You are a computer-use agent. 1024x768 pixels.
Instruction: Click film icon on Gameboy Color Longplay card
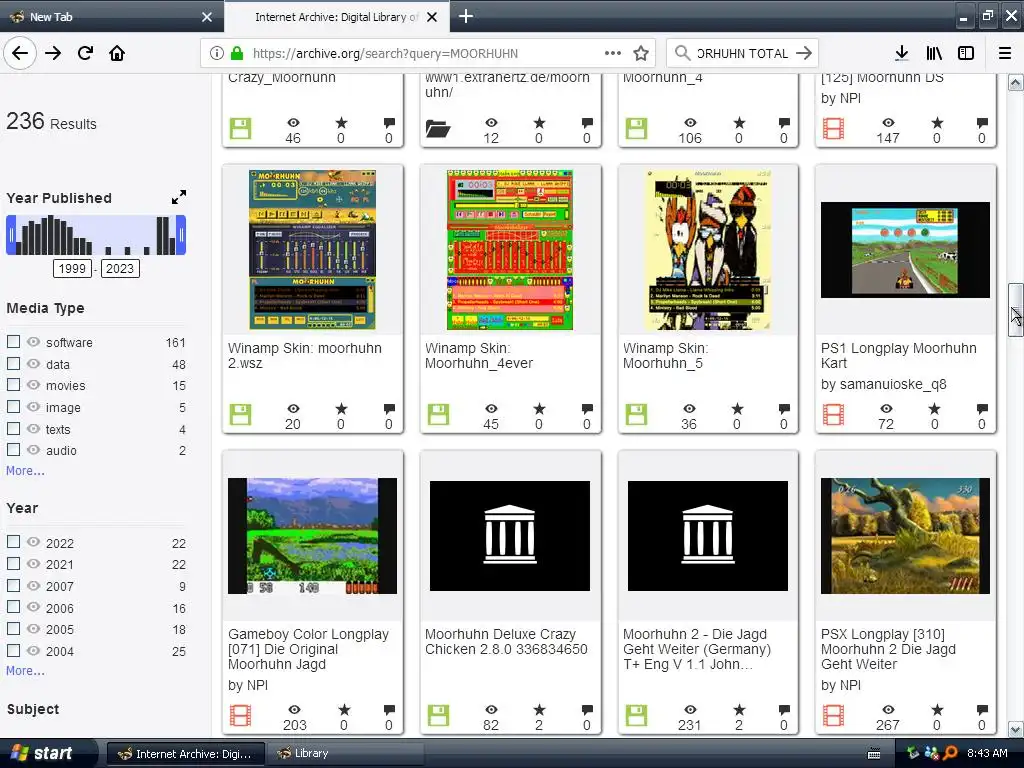[x=240, y=715]
